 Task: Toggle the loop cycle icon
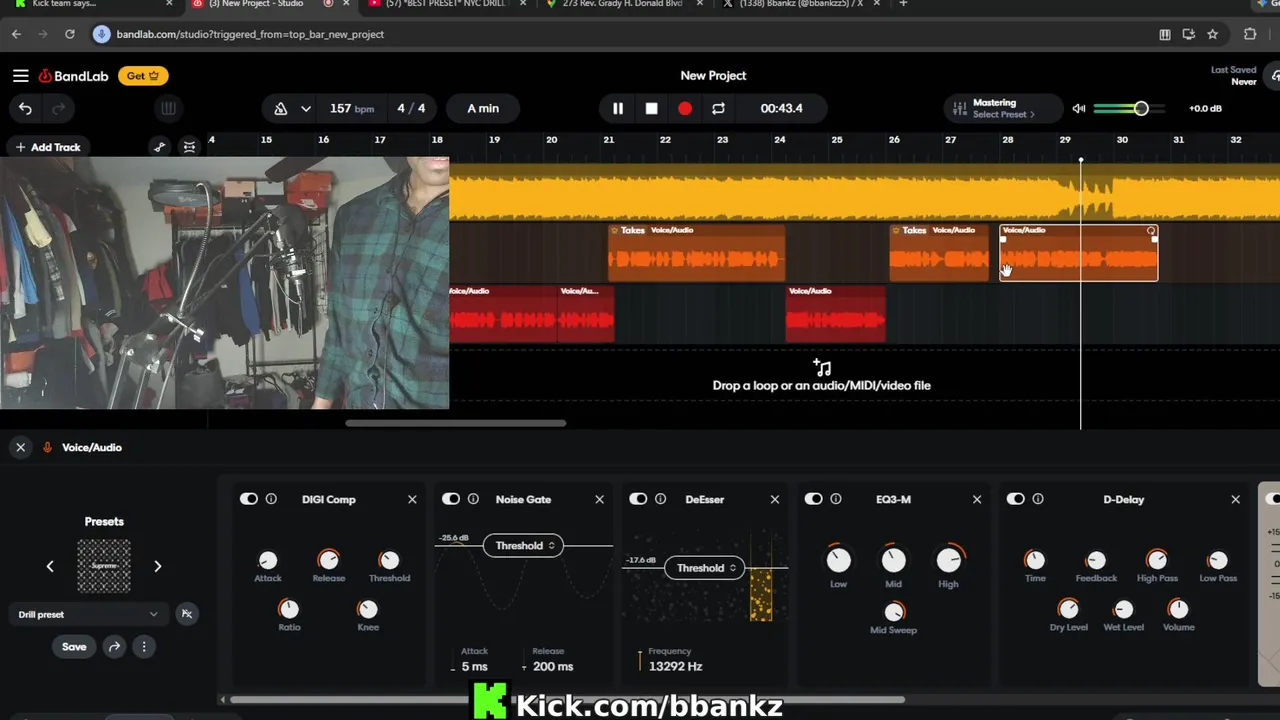[x=718, y=108]
